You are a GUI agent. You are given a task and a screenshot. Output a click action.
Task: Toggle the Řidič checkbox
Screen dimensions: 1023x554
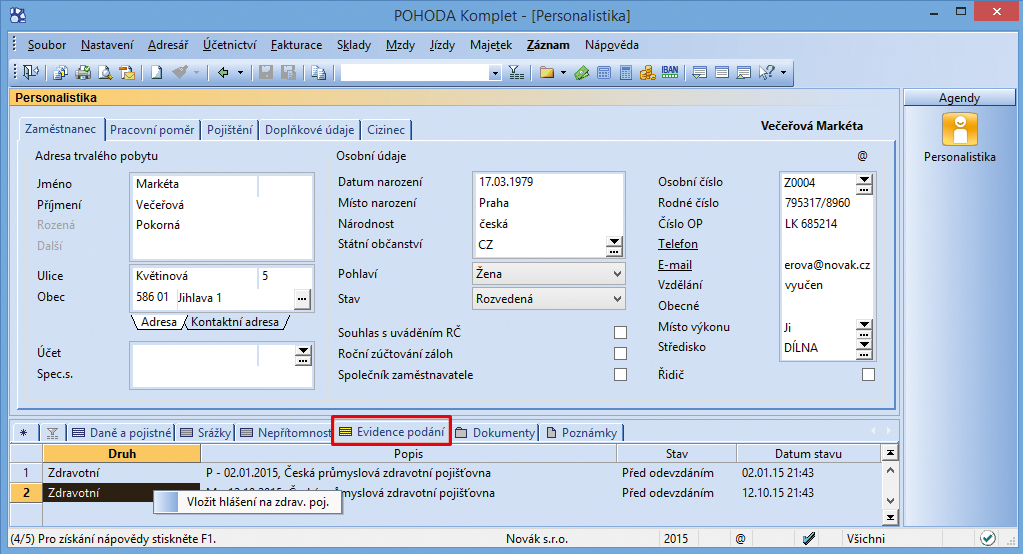click(868, 375)
